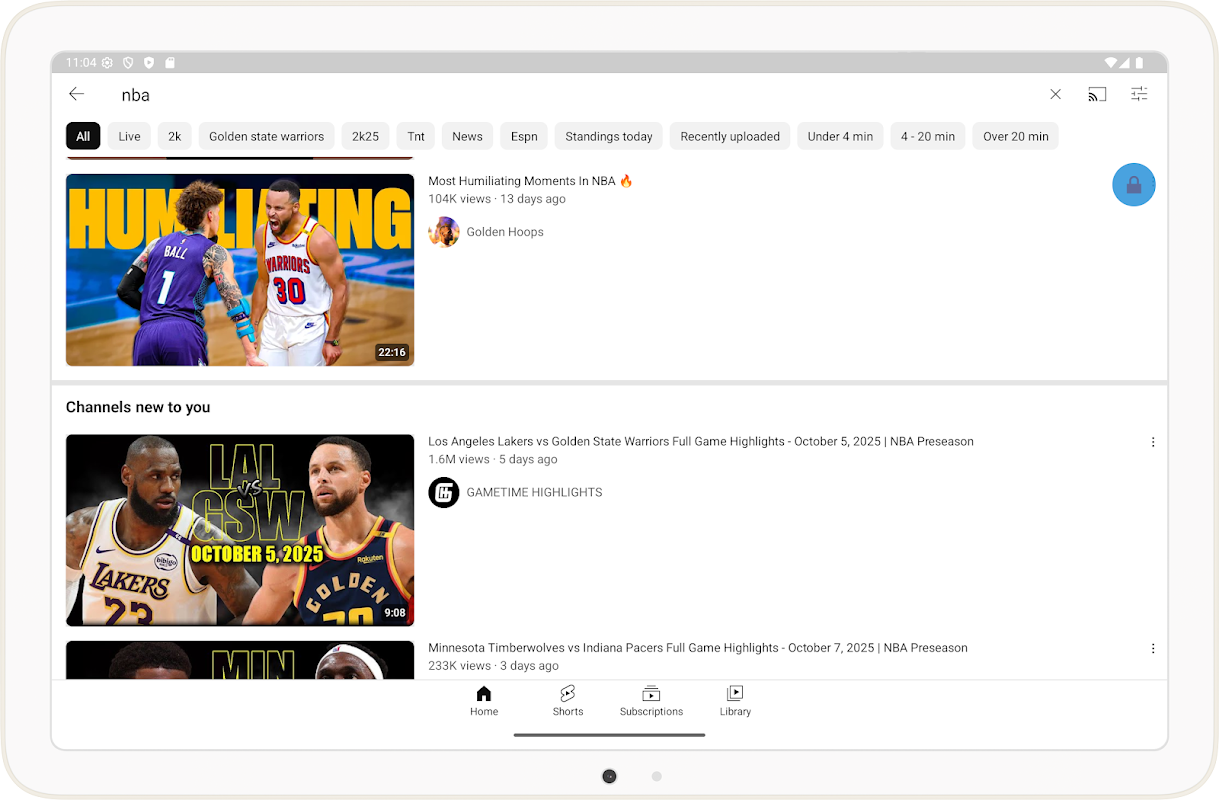Select the All filter chip
Viewport: 1219px width, 800px height.
(x=83, y=136)
